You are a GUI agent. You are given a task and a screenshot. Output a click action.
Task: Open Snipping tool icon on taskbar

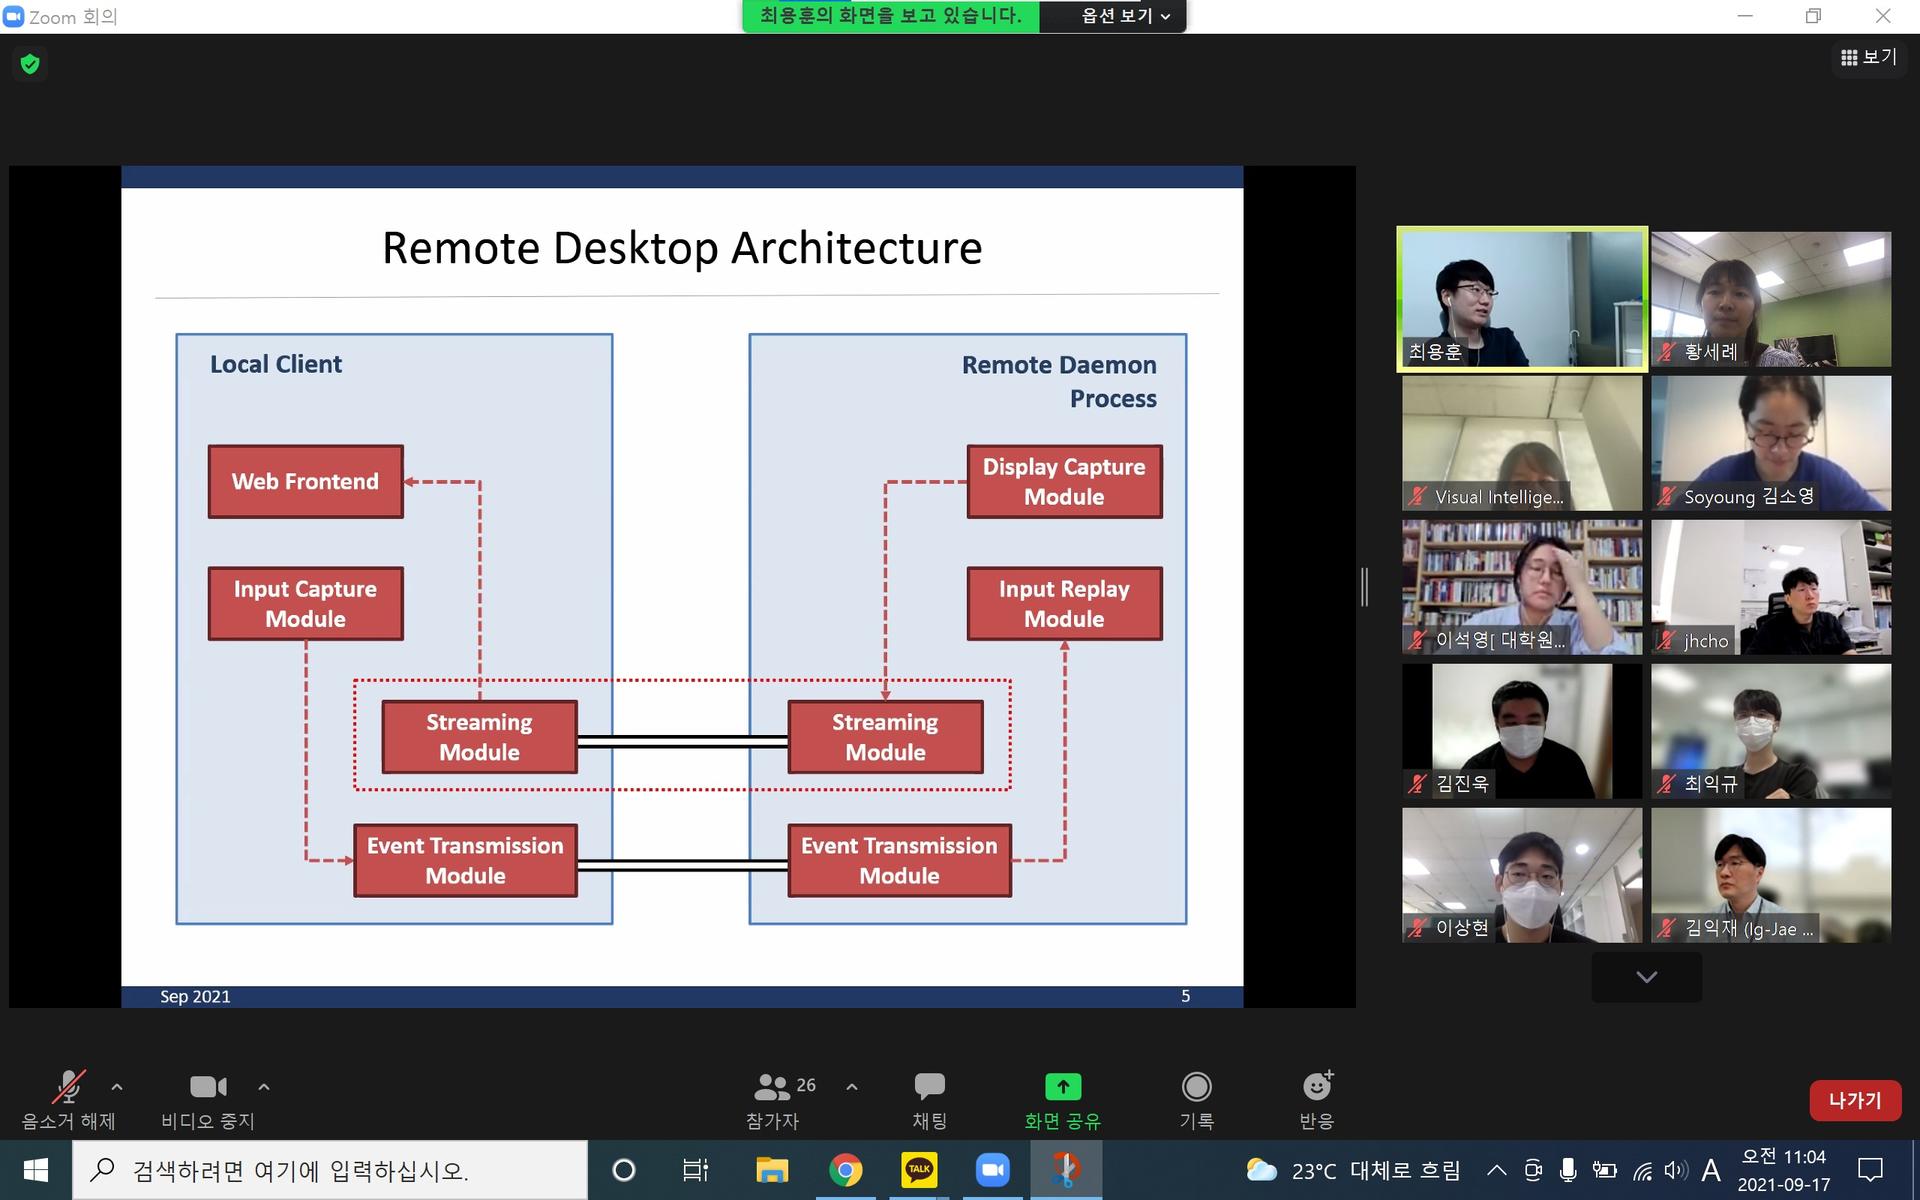click(x=1065, y=1170)
